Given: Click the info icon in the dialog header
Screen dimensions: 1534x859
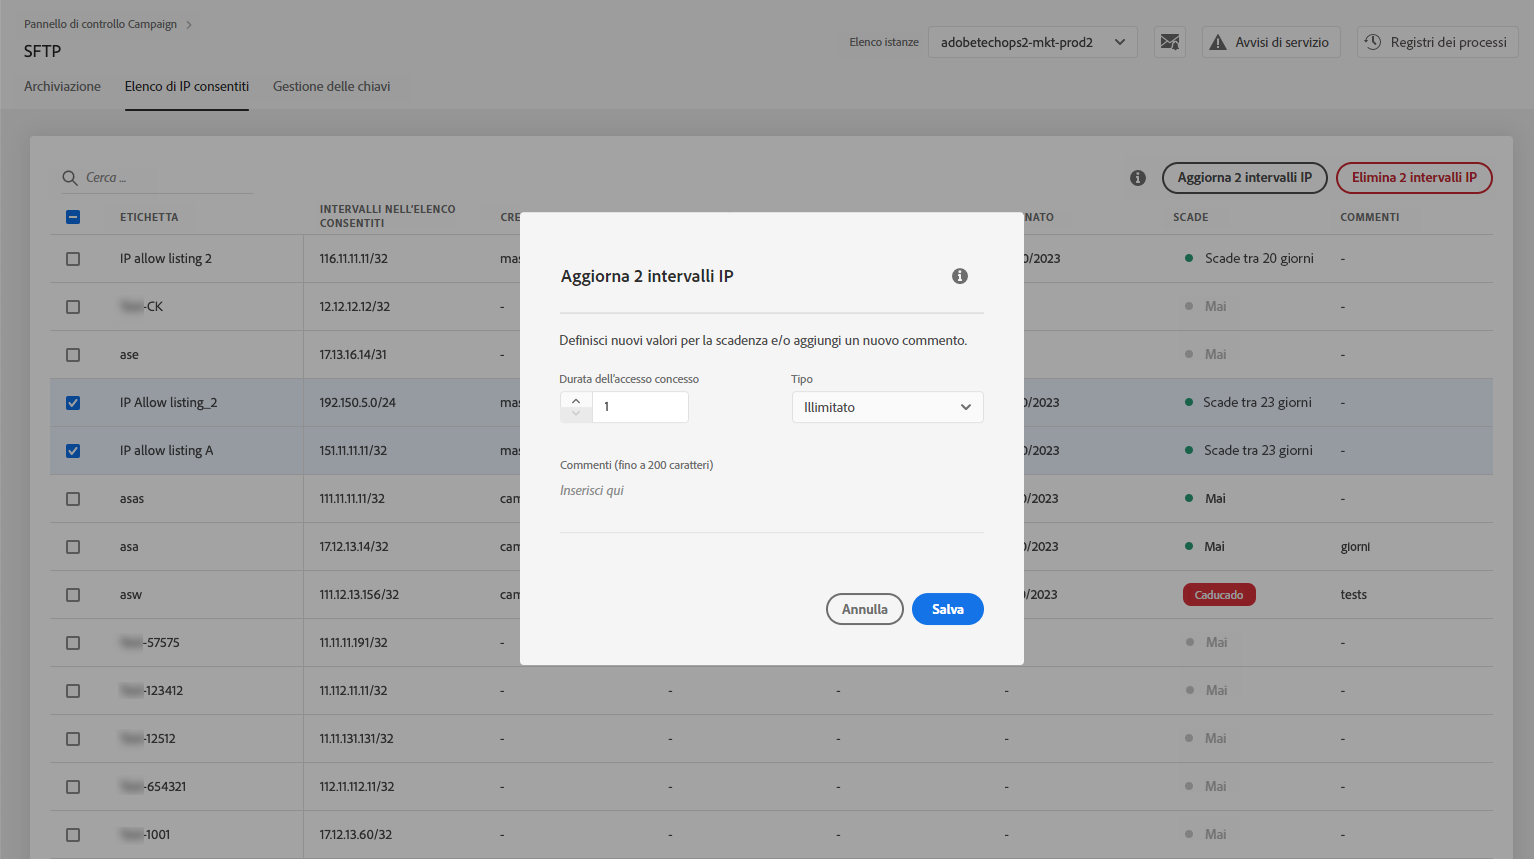Looking at the screenshot, I should point(960,276).
